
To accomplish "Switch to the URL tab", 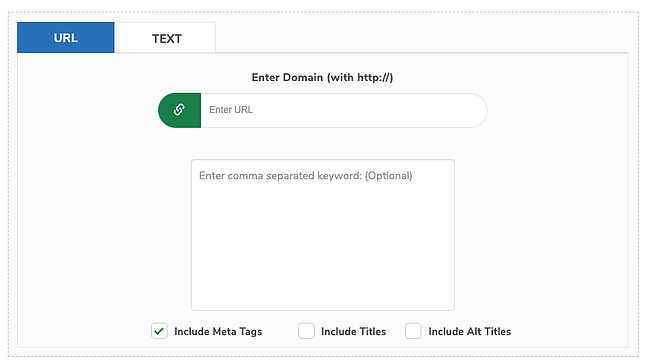I will [x=66, y=38].
